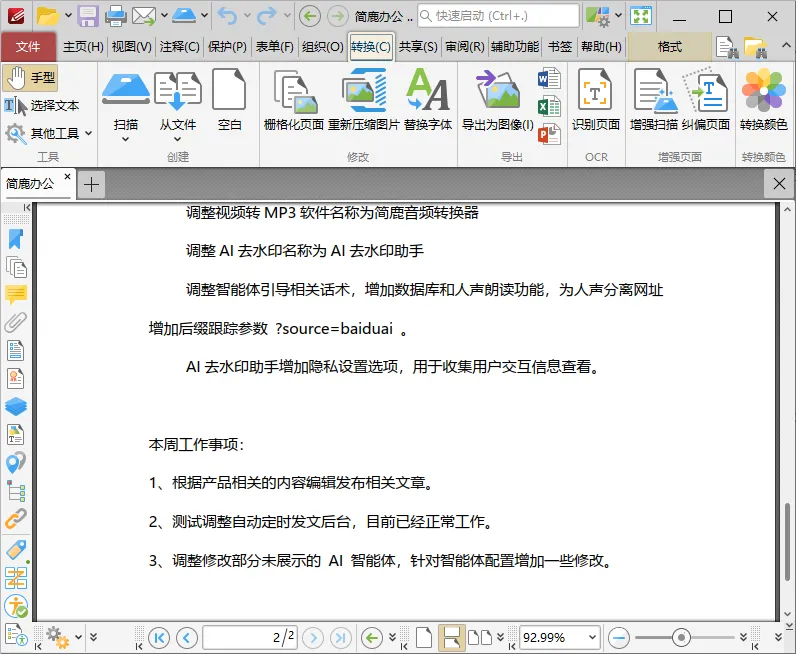Close the 简鹿办公 document tab
Screen dimensions: 796x654
point(67,176)
